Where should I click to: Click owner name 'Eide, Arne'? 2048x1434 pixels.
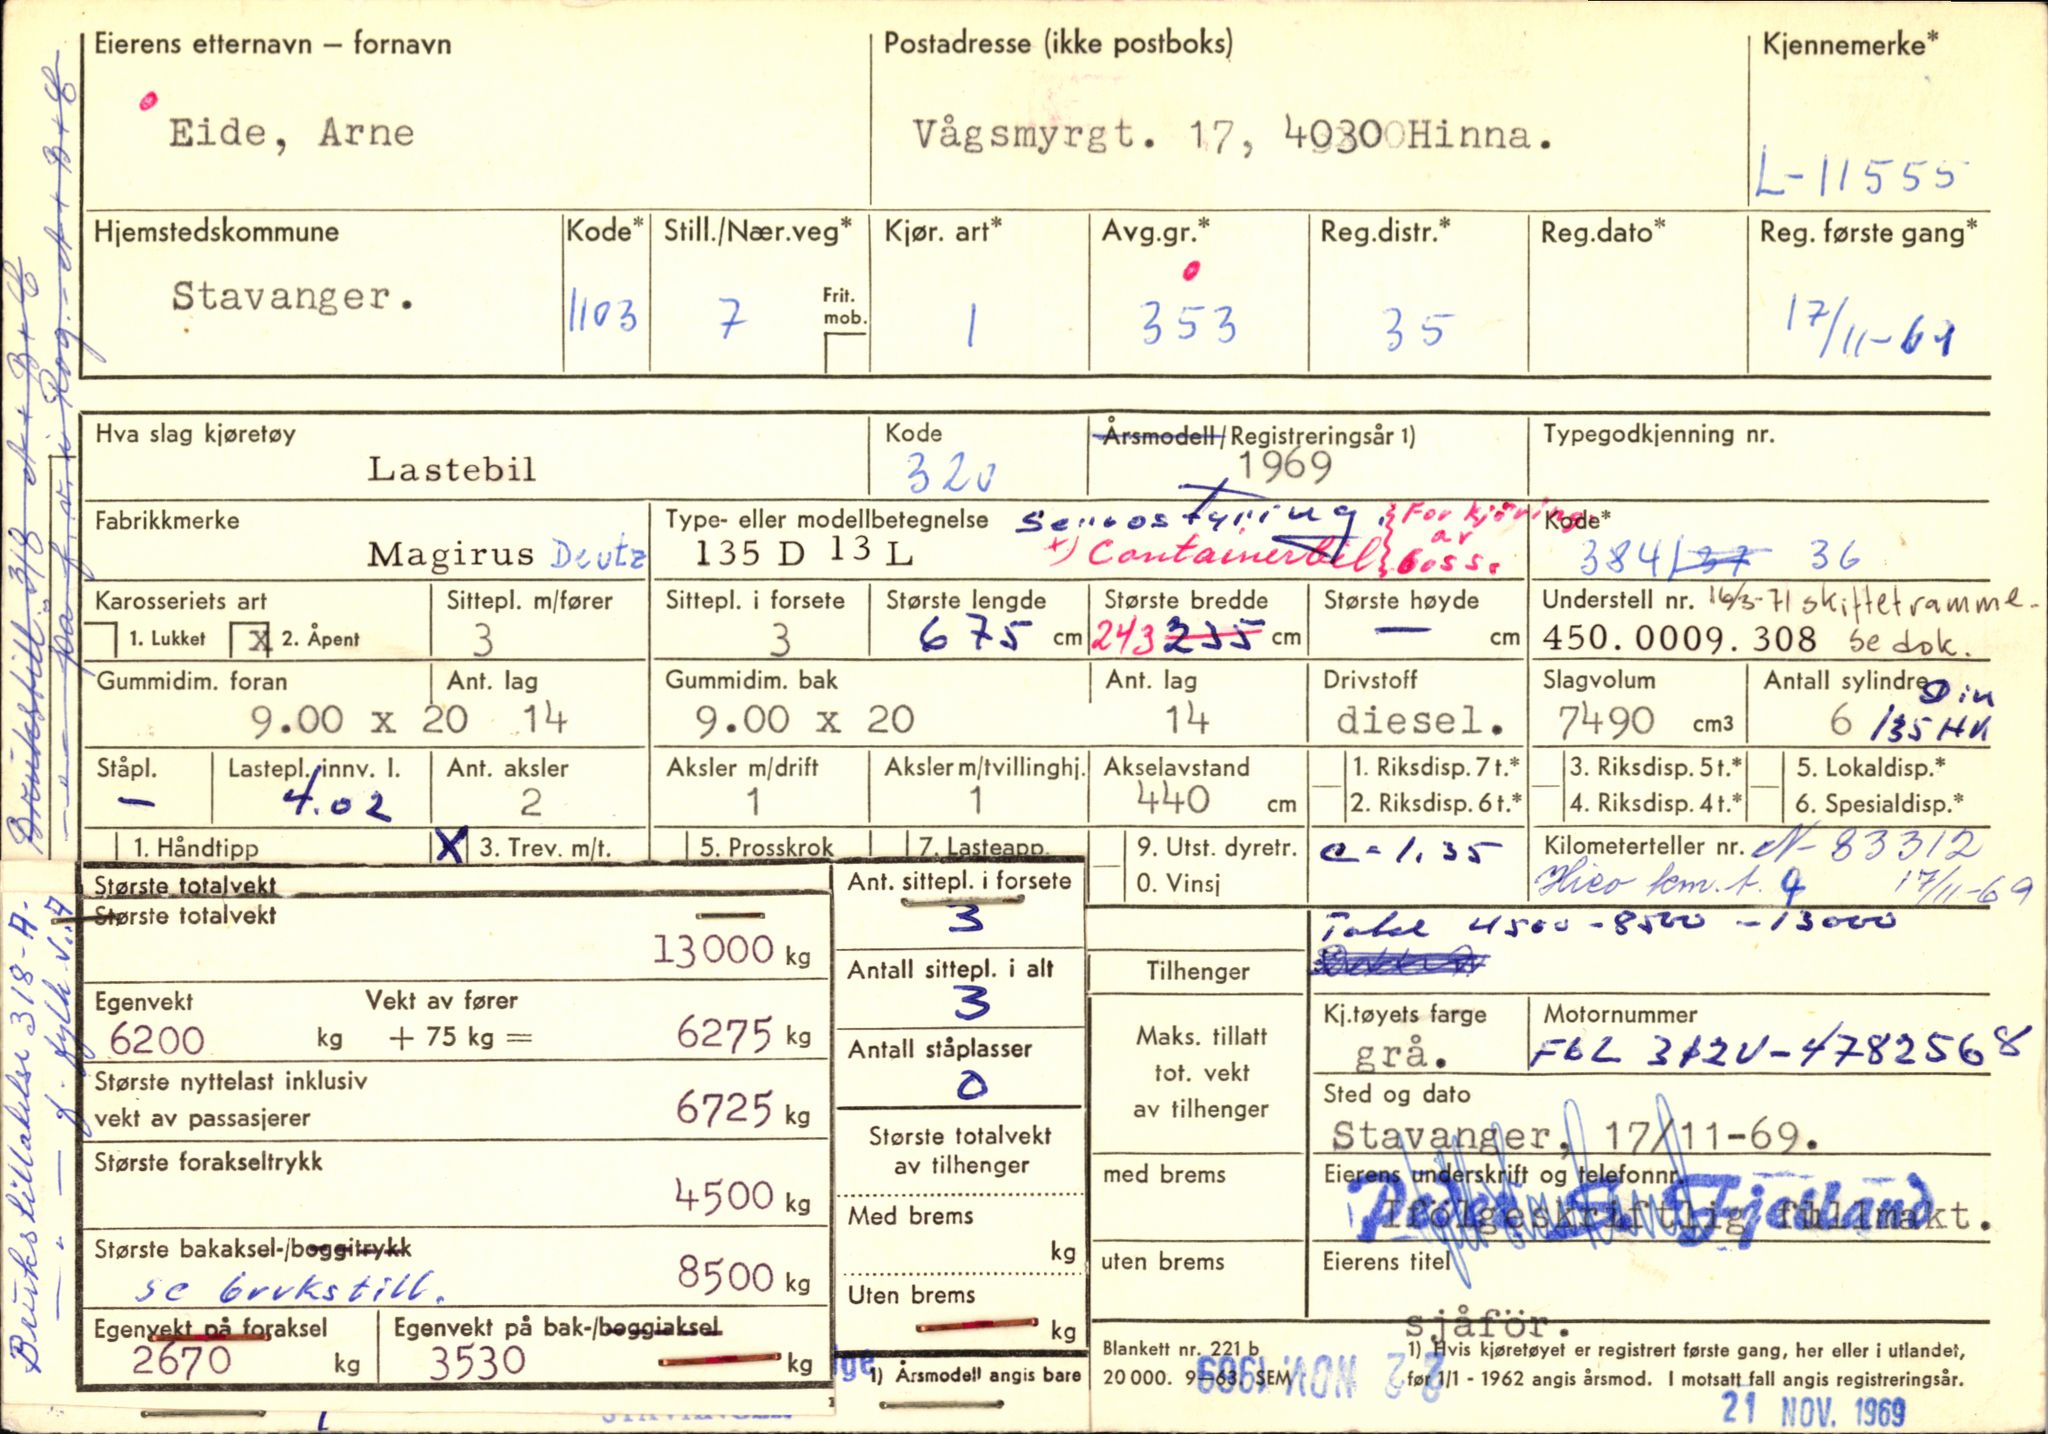[x=291, y=134]
